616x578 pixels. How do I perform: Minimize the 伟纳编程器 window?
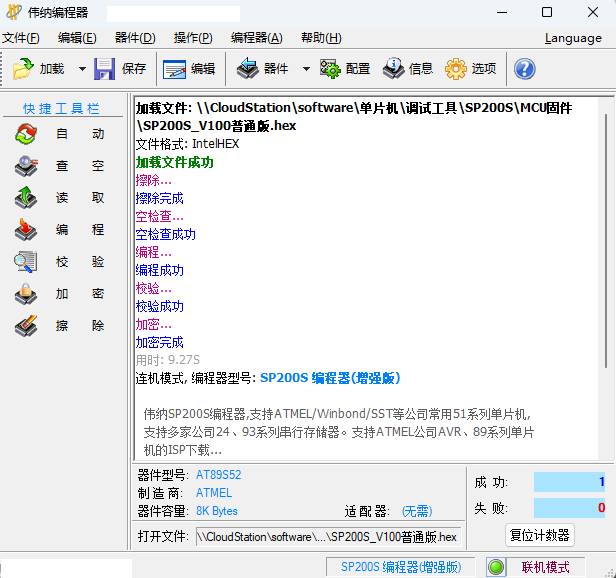[x=502, y=13]
